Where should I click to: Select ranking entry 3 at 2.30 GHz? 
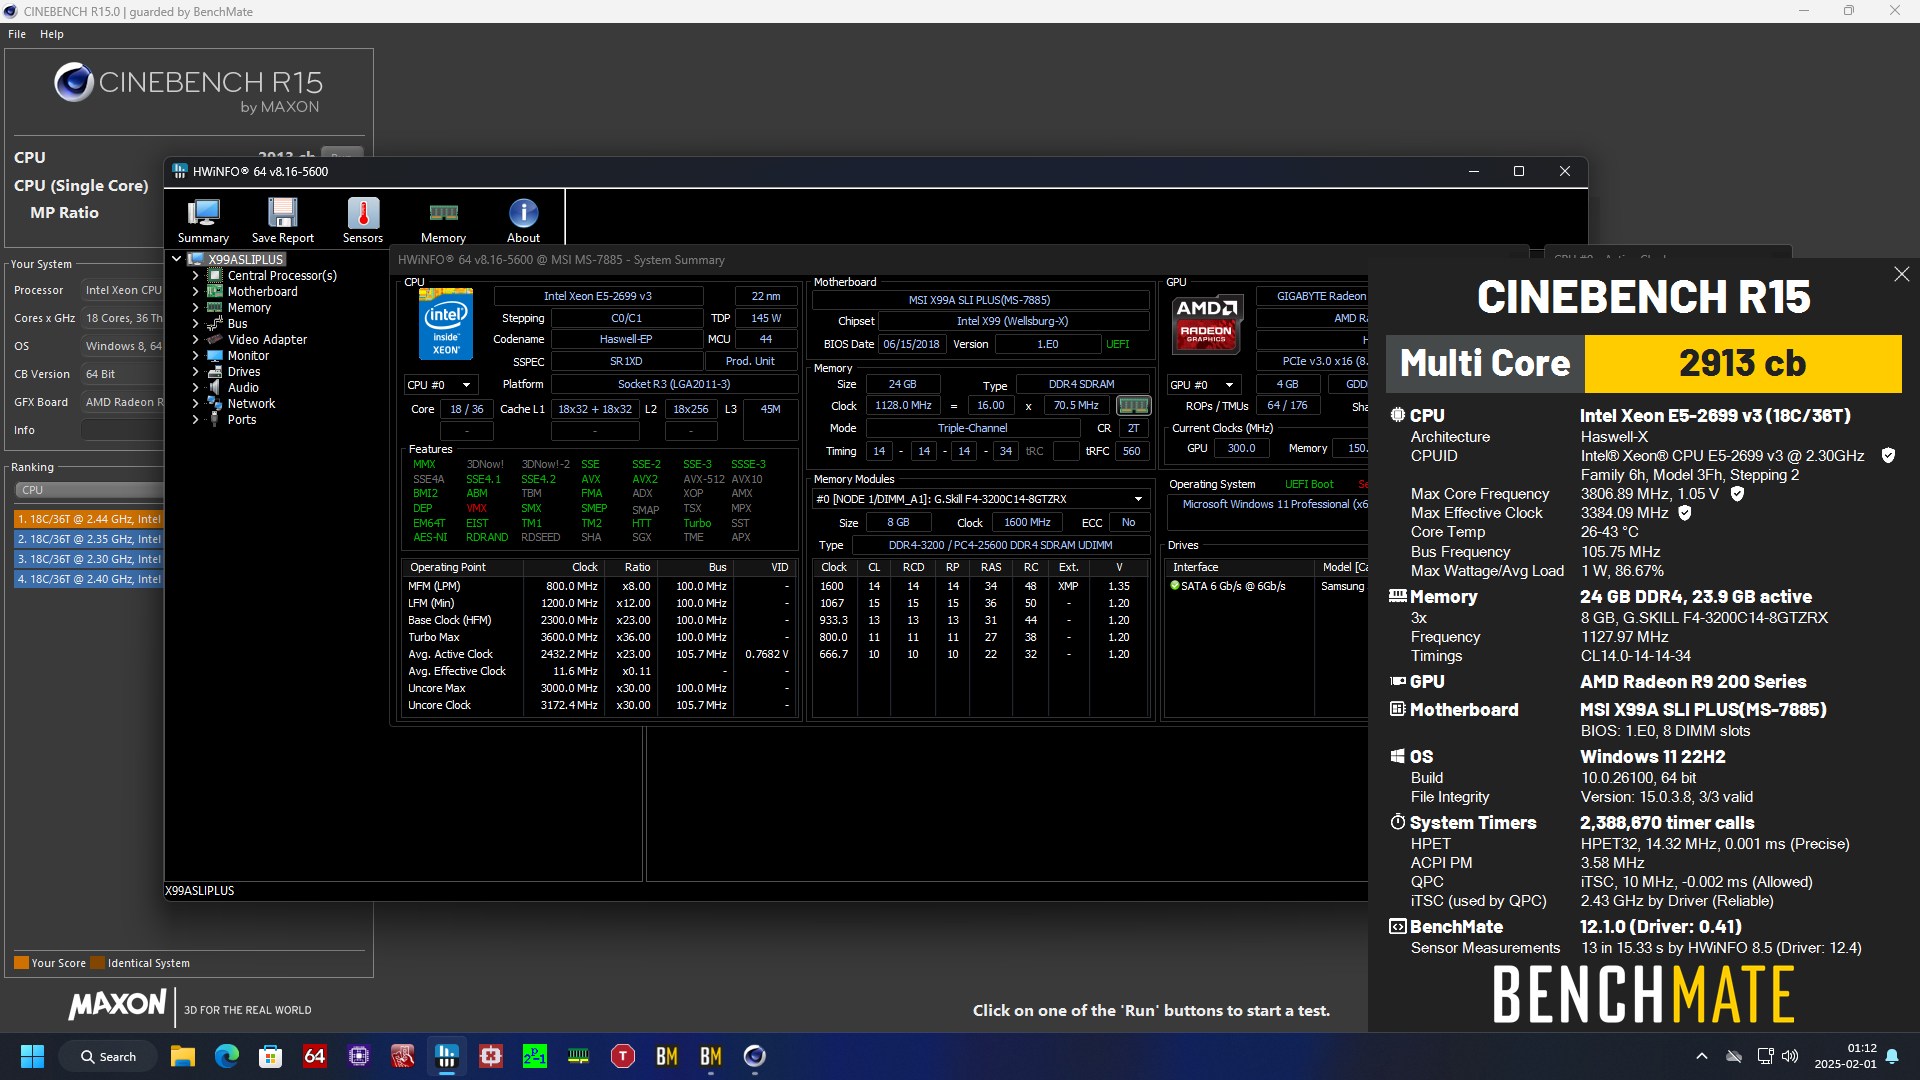click(88, 559)
